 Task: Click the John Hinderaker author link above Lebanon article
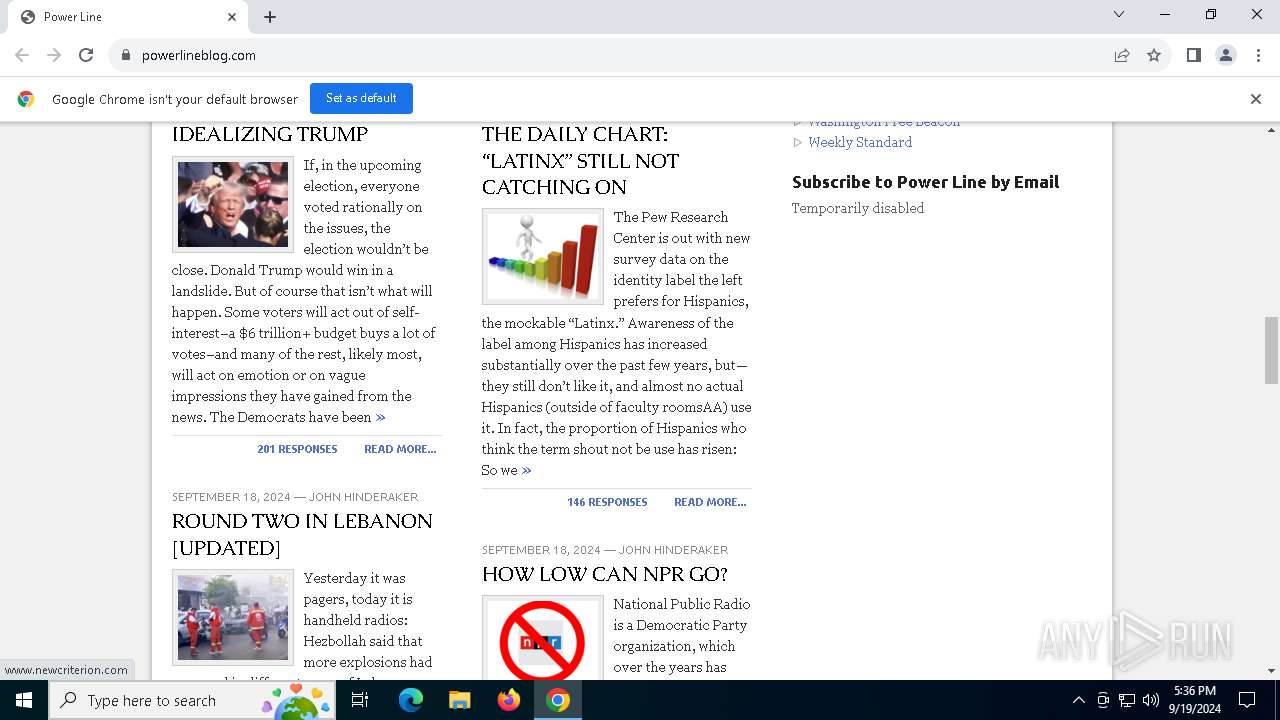pyautogui.click(x=363, y=497)
